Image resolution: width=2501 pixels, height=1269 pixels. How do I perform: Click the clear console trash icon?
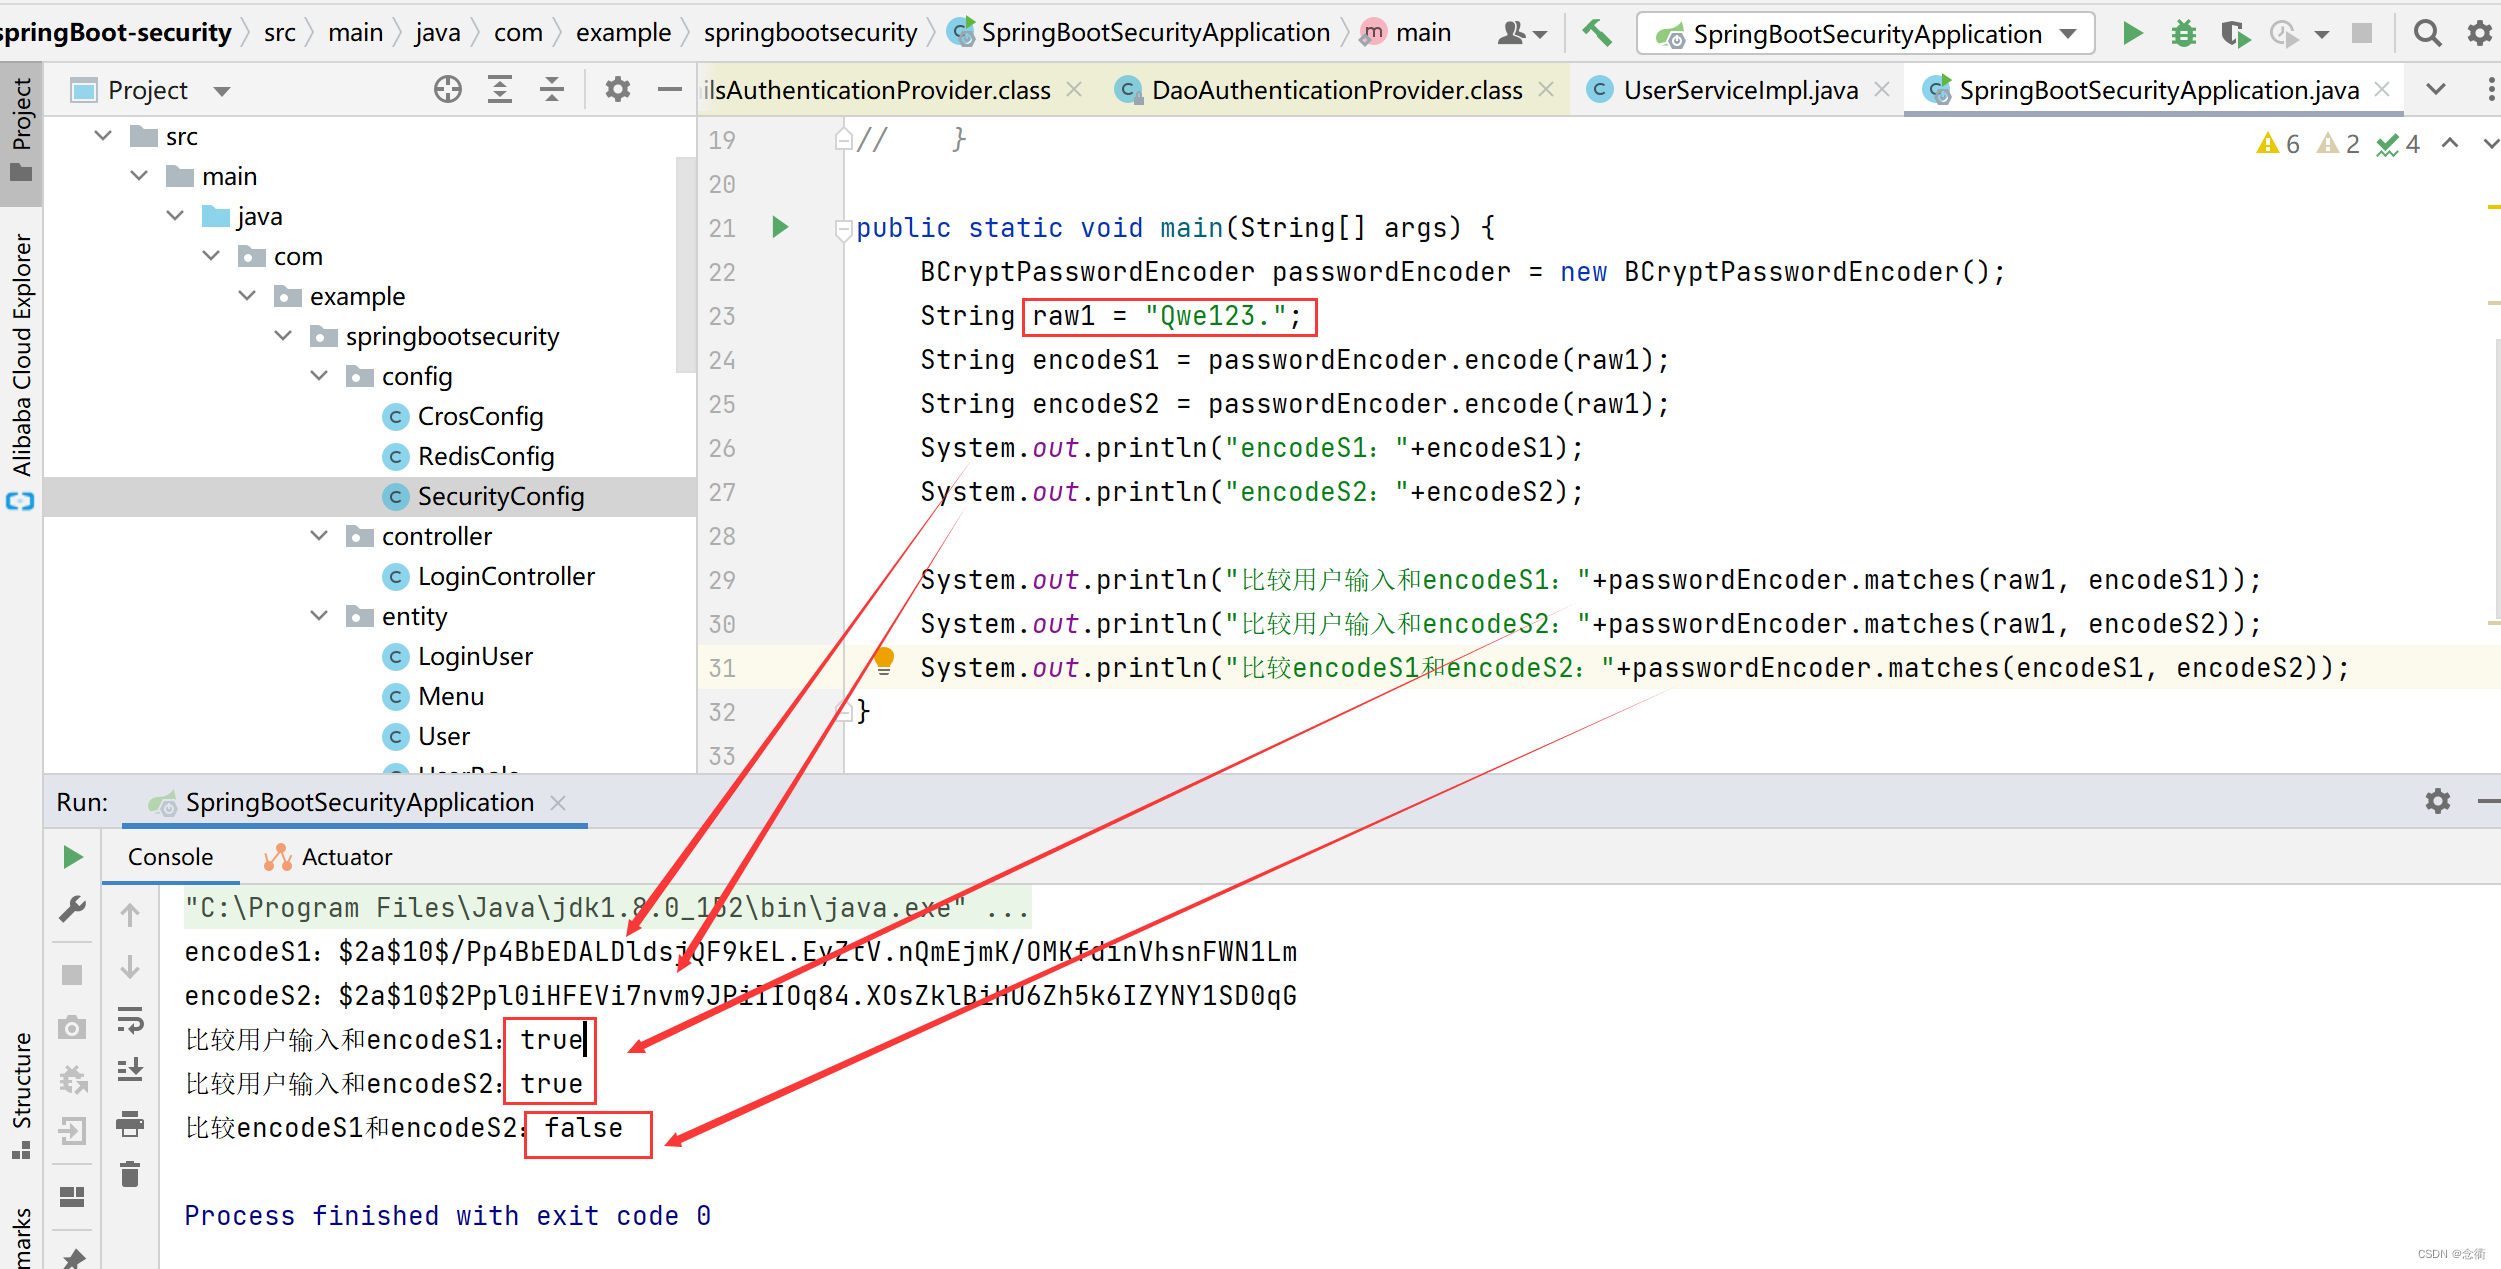[x=130, y=1174]
